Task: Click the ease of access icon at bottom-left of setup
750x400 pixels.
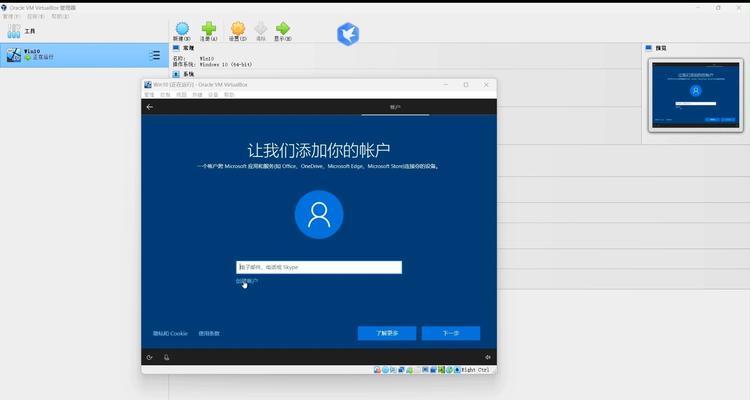Action: [x=150, y=357]
